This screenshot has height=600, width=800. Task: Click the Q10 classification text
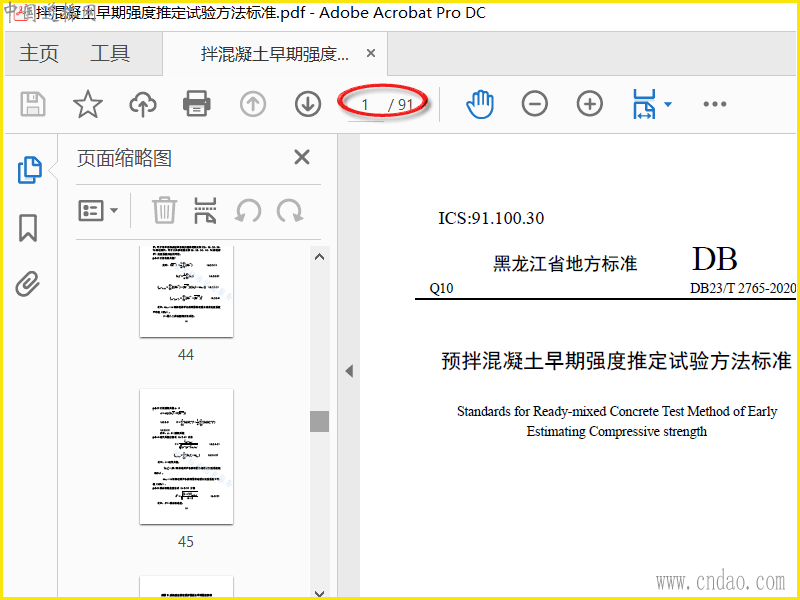click(x=441, y=288)
